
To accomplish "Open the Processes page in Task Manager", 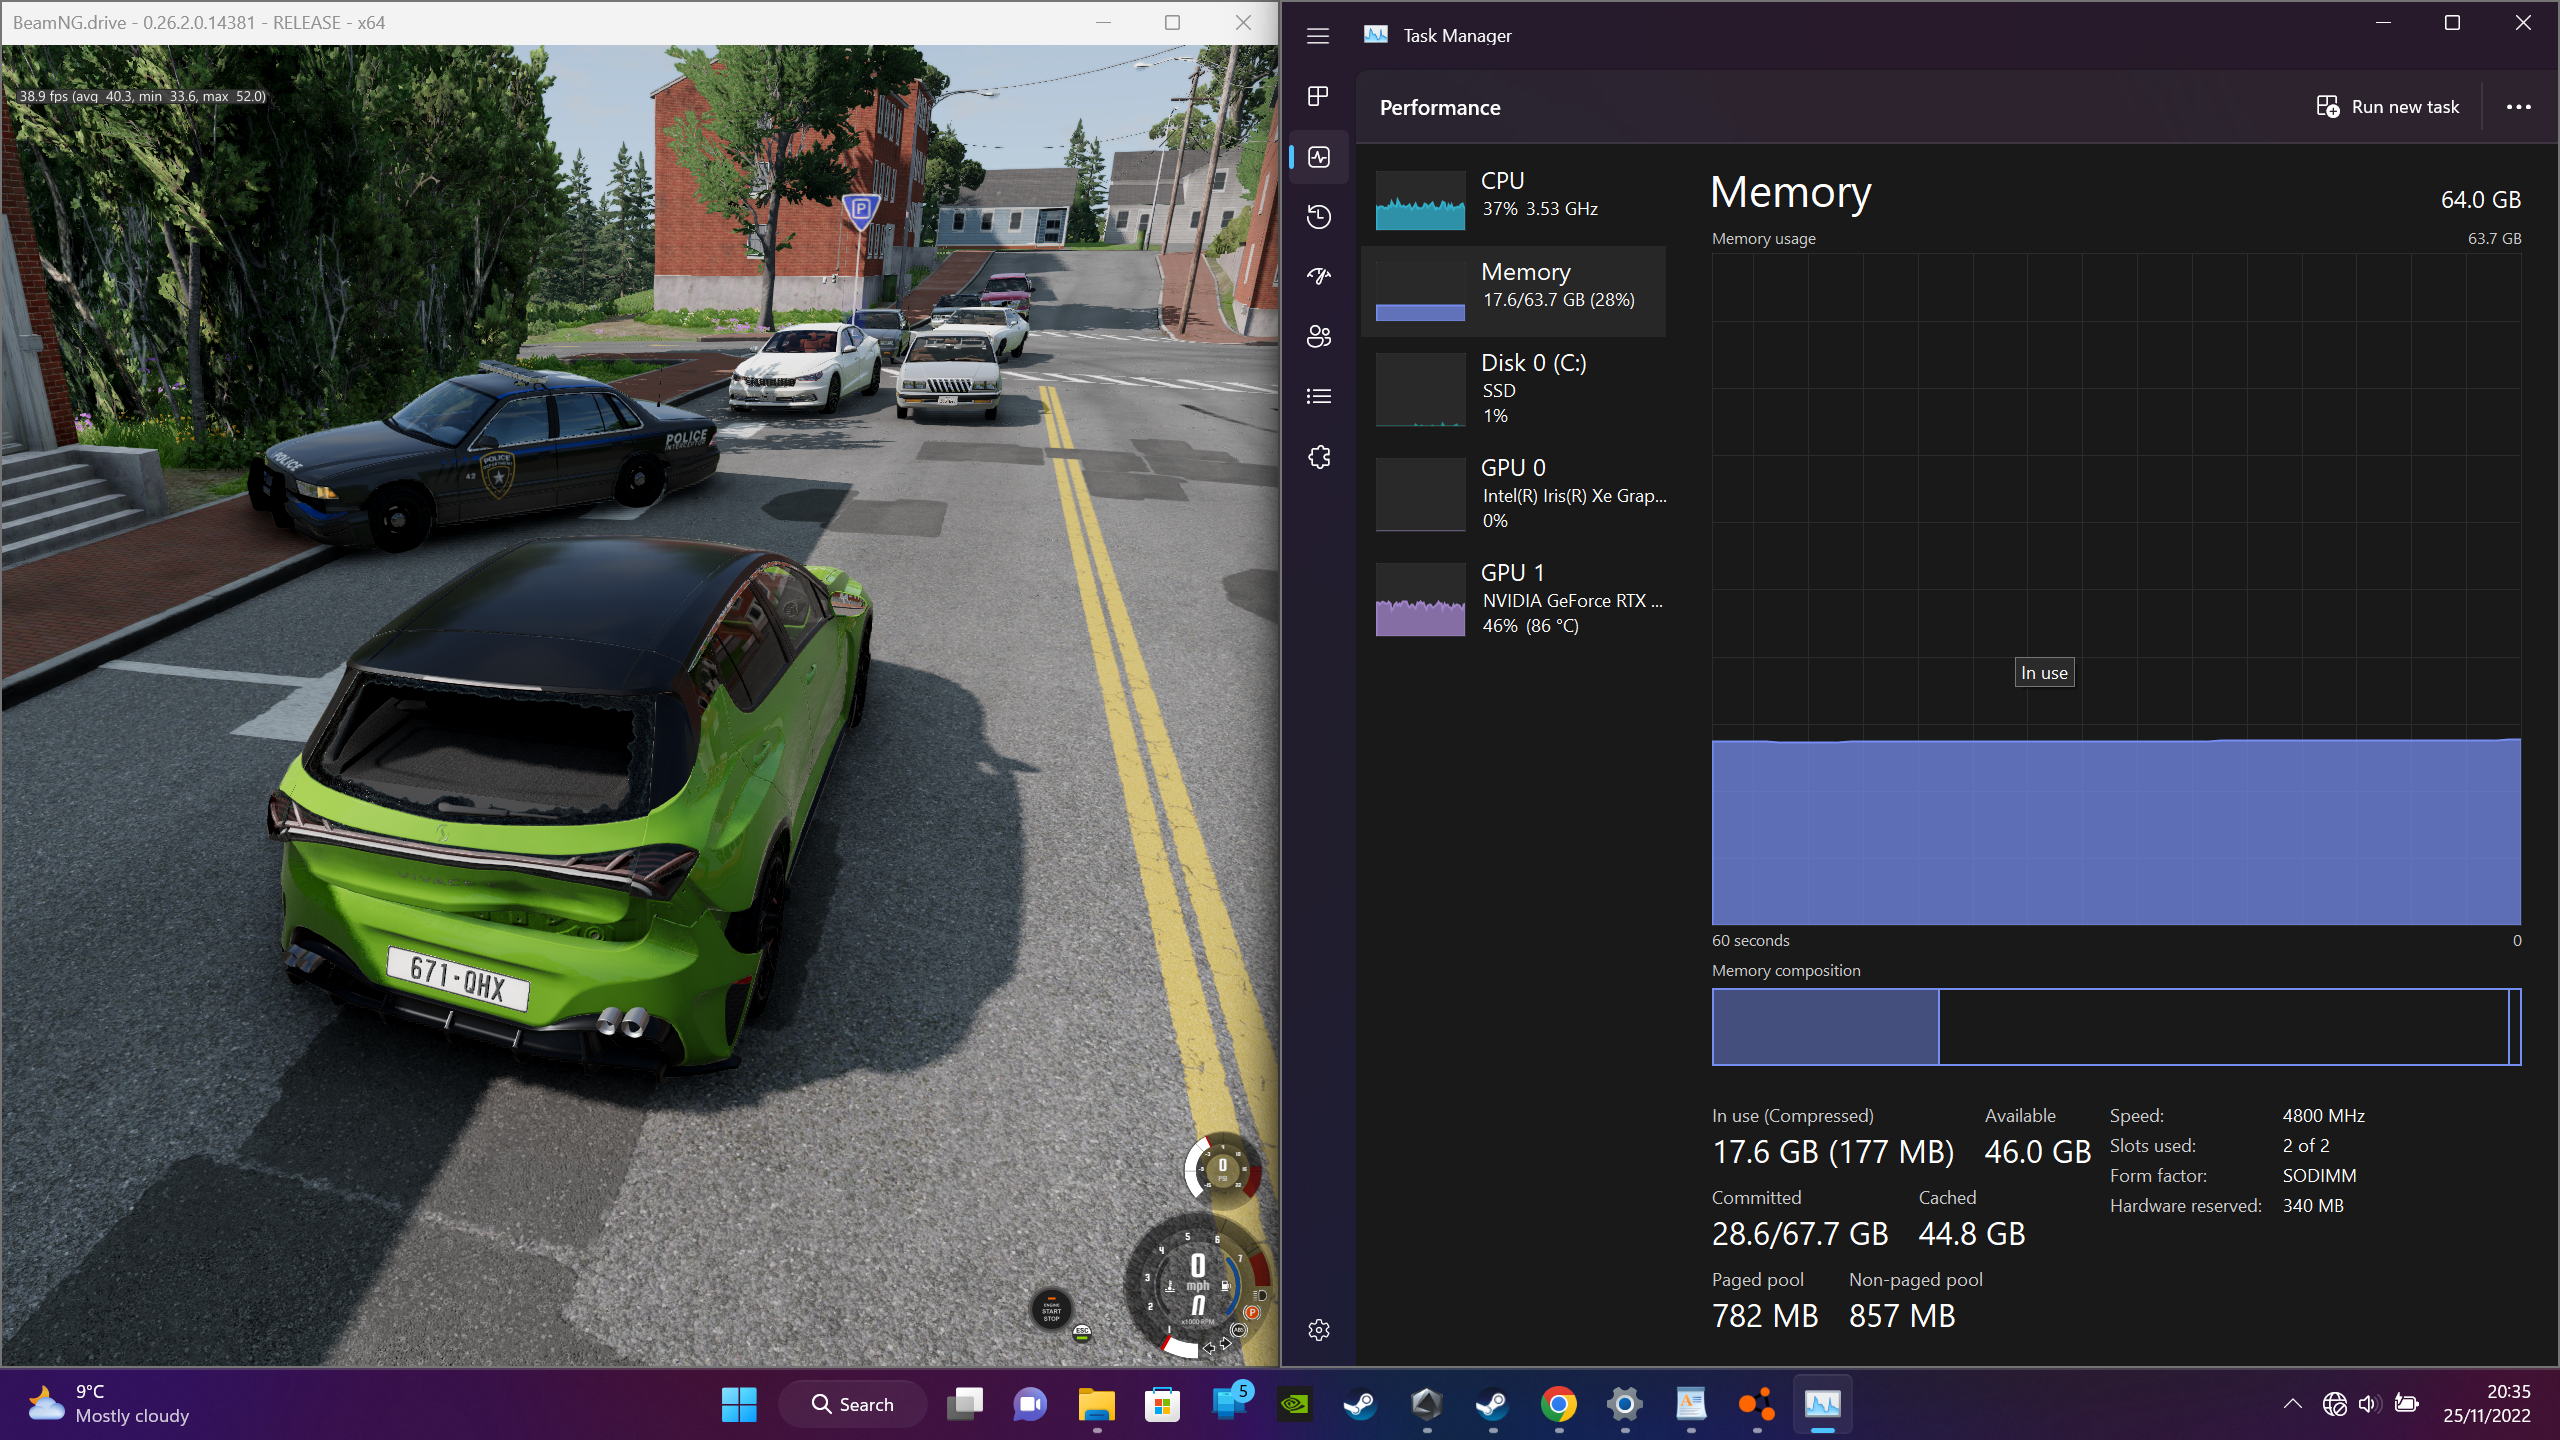I will tap(1318, 96).
